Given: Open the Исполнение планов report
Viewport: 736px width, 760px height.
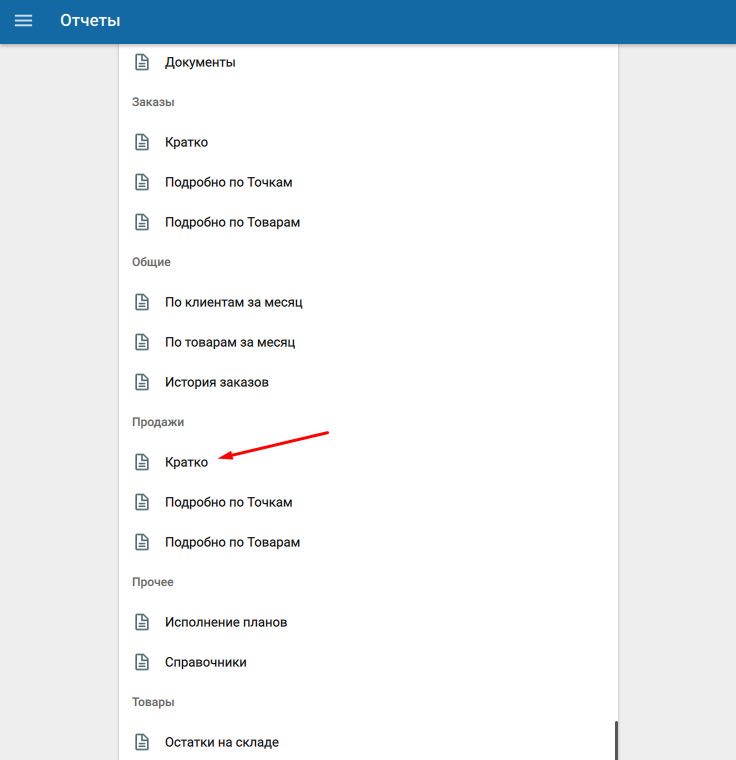Looking at the screenshot, I should (x=226, y=622).
